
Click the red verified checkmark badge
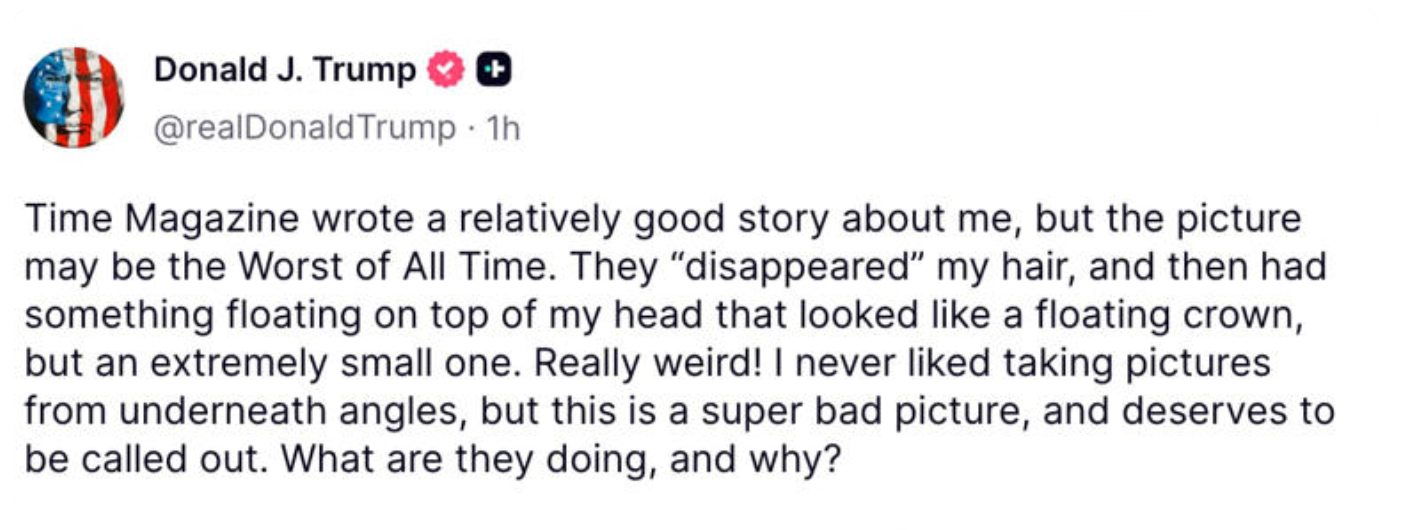(445, 69)
